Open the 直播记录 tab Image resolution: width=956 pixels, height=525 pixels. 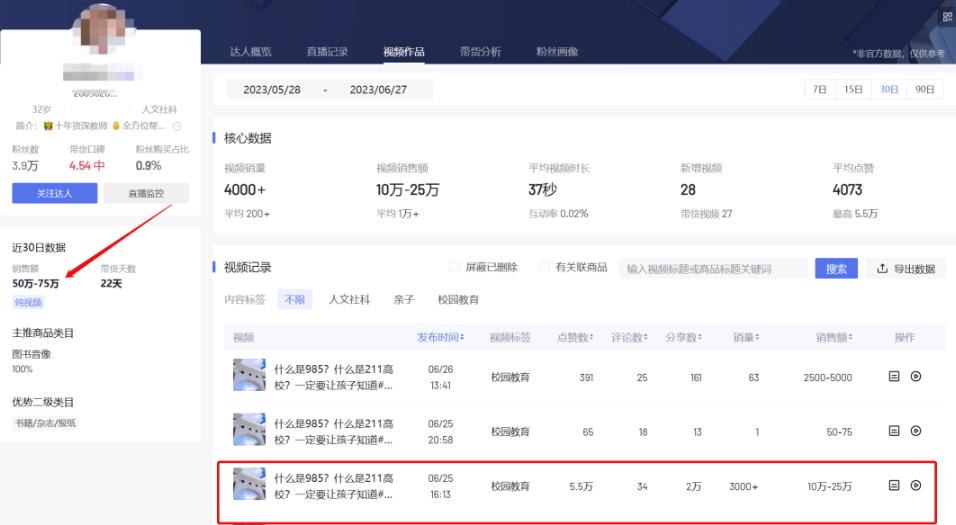click(326, 52)
